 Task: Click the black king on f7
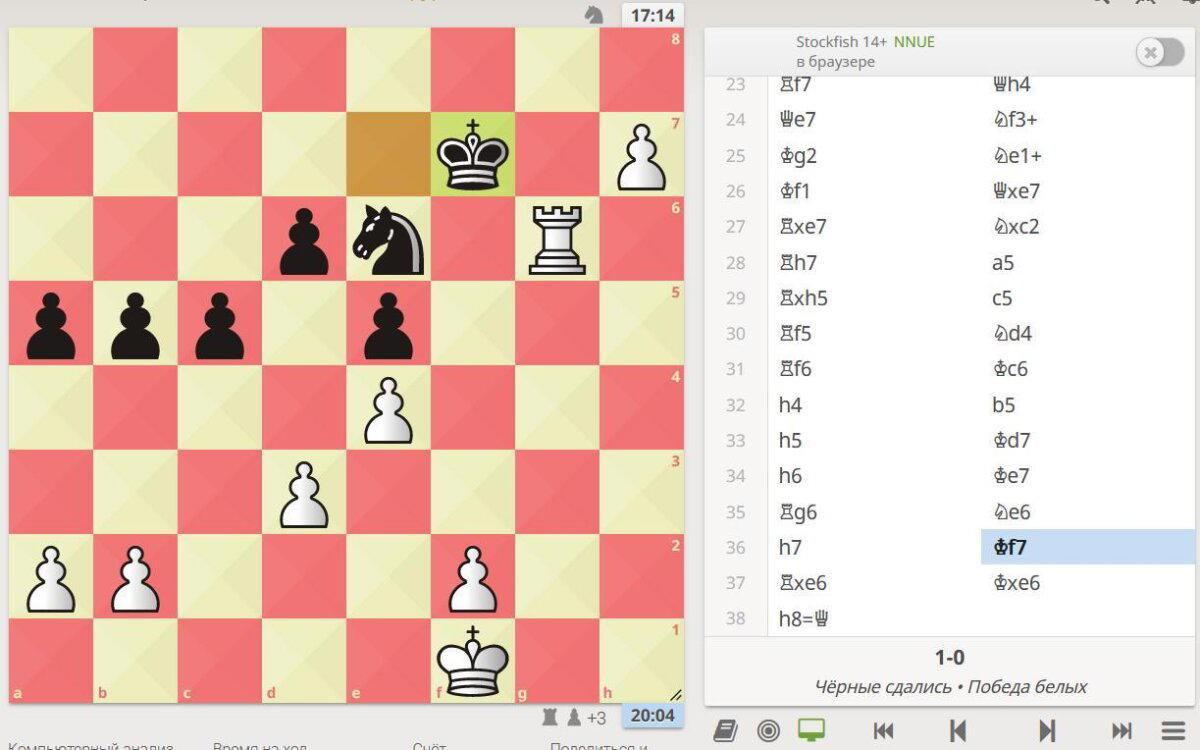tap(473, 154)
